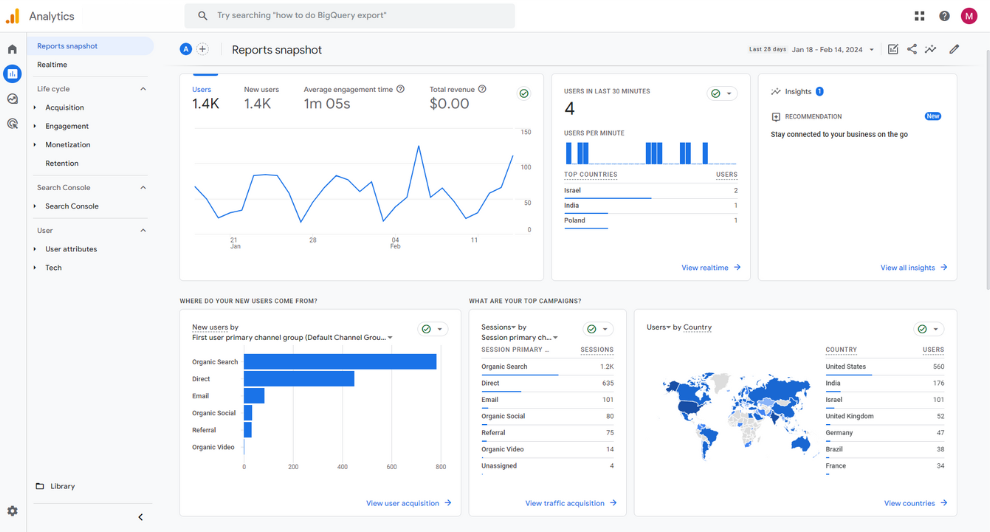Click the Customize report icon
Screen dimensions: 990x532
[893, 49]
